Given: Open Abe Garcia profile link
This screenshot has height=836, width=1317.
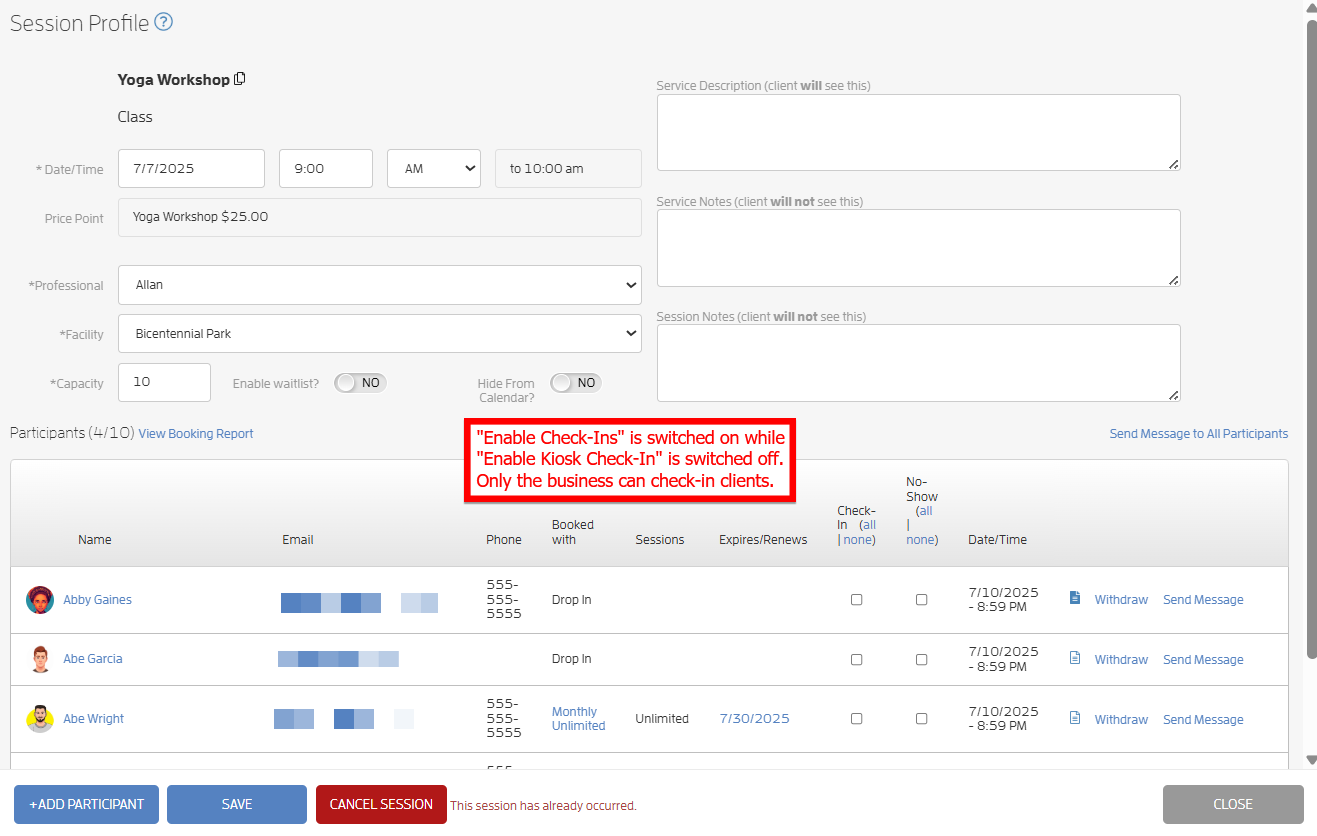Looking at the screenshot, I should point(93,659).
